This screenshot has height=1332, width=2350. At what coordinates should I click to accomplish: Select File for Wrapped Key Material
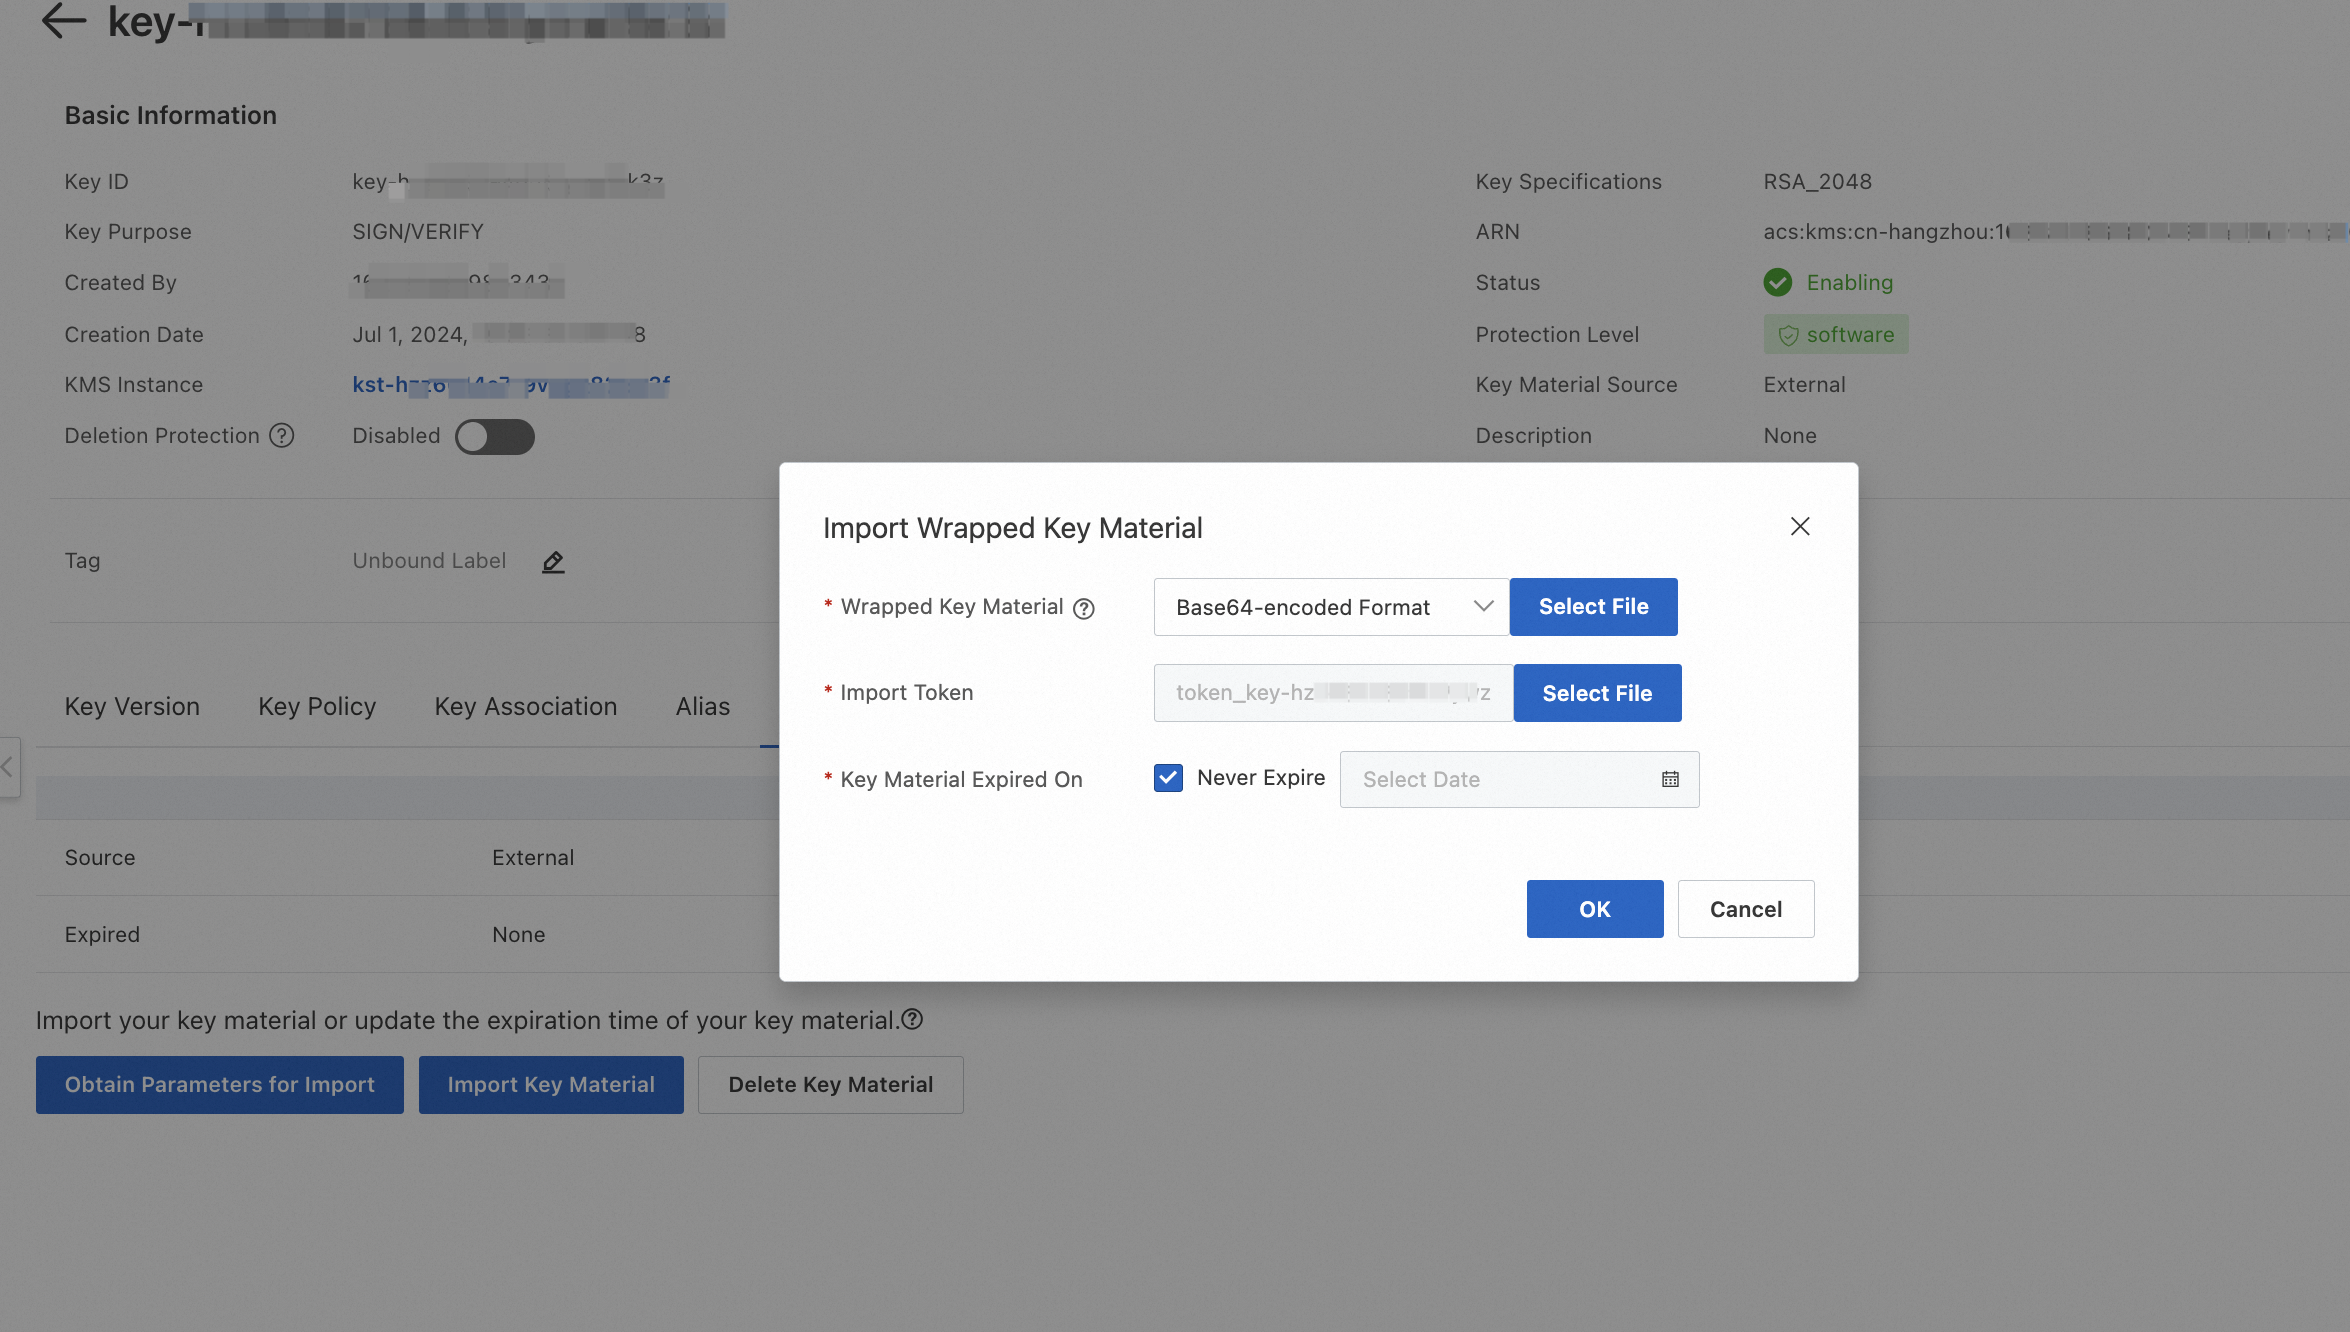click(1593, 607)
